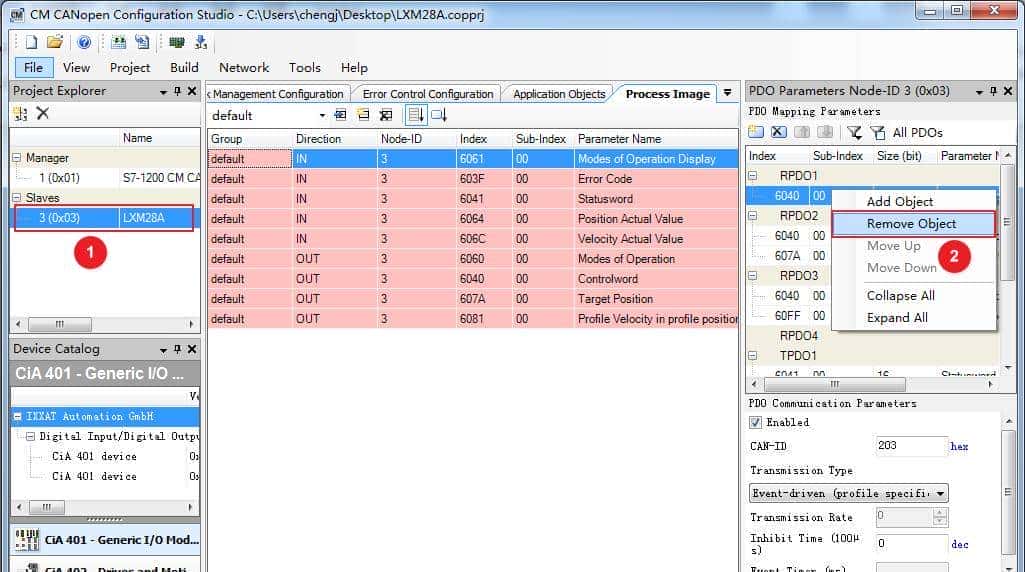Open the Network menu
The width and height of the screenshot is (1025, 572).
[x=244, y=67]
